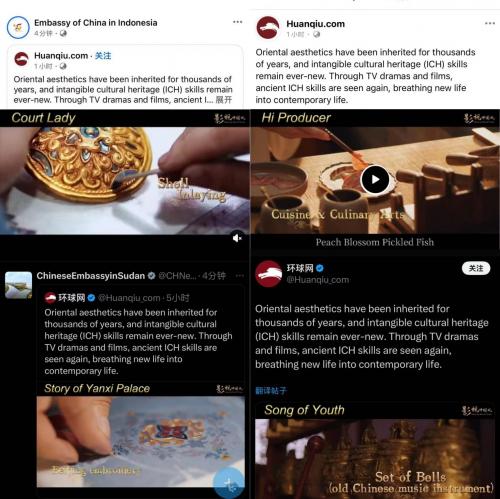The width and height of the screenshot is (500, 499).
Task: Follow Huanqiu.com via the blue 关注 link
Action: 103,56
